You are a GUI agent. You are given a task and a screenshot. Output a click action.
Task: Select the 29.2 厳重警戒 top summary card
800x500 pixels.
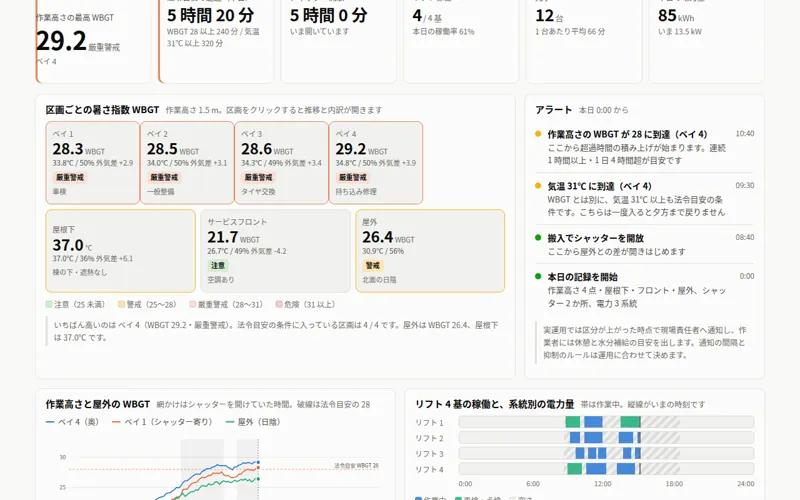[x=93, y=41]
